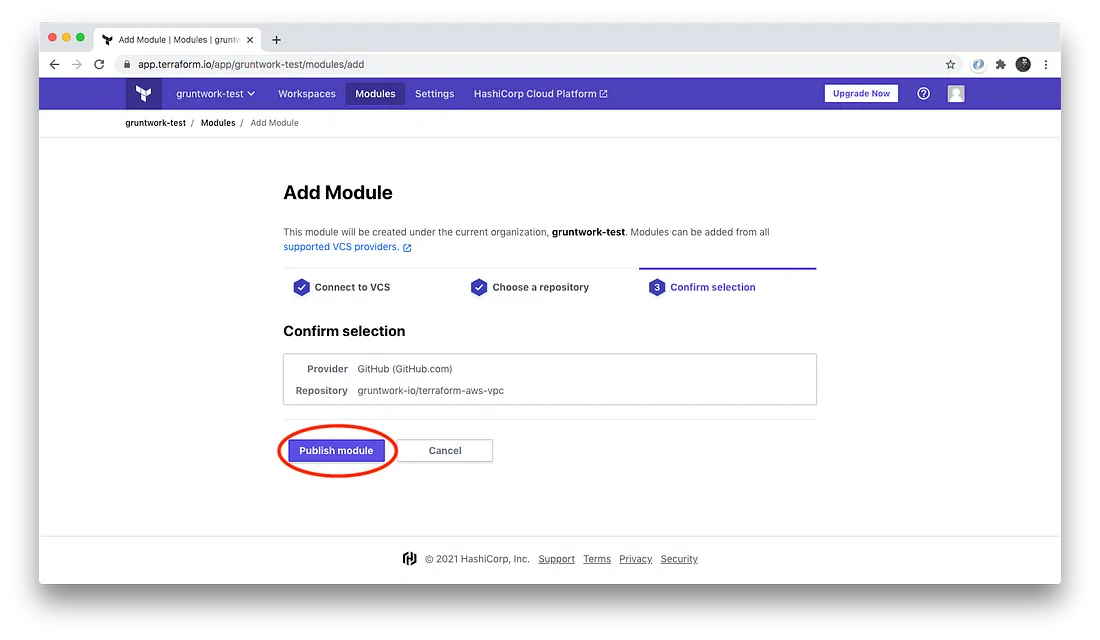This screenshot has width=1100, height=640.
Task: Click the padlock site info icon
Action: (127, 65)
